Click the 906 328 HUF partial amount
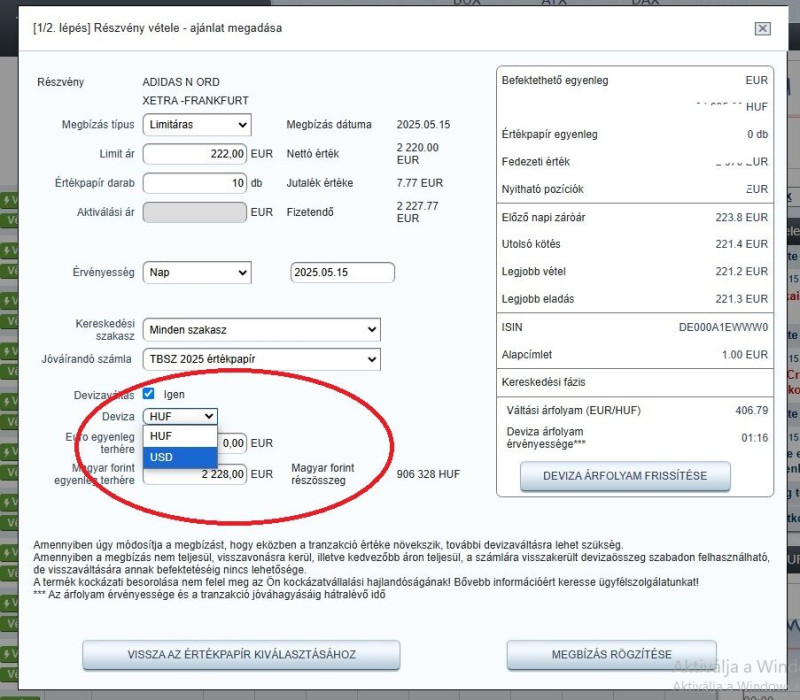 [428, 474]
